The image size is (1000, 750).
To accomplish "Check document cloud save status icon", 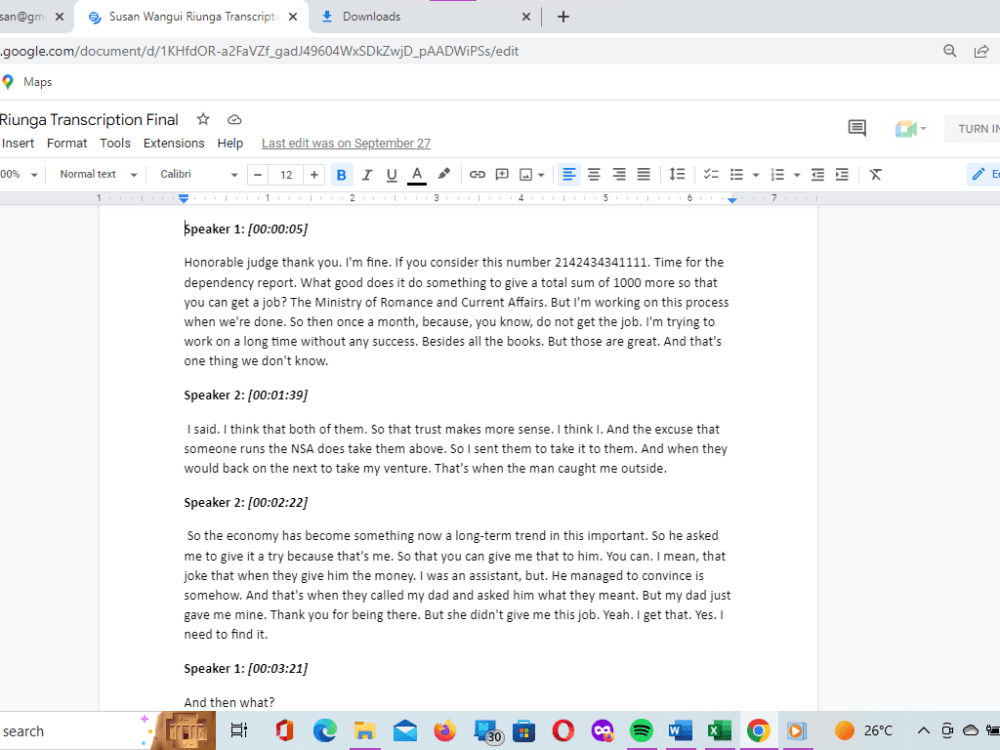I will pos(234,119).
